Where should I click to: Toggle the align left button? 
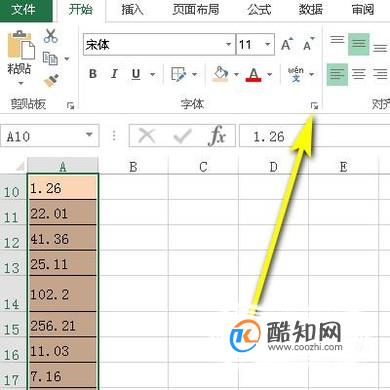coord(337,74)
